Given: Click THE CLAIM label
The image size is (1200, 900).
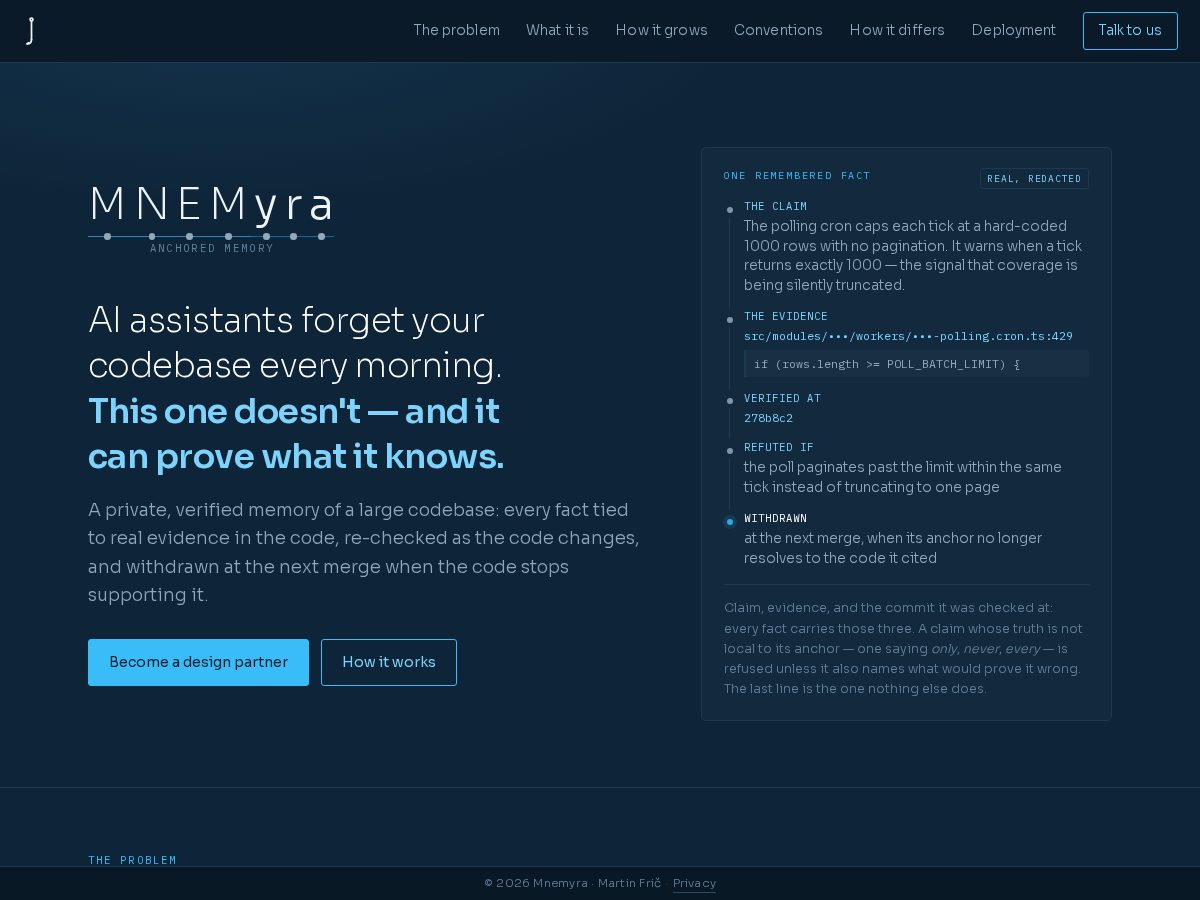Looking at the screenshot, I should (x=775, y=207).
